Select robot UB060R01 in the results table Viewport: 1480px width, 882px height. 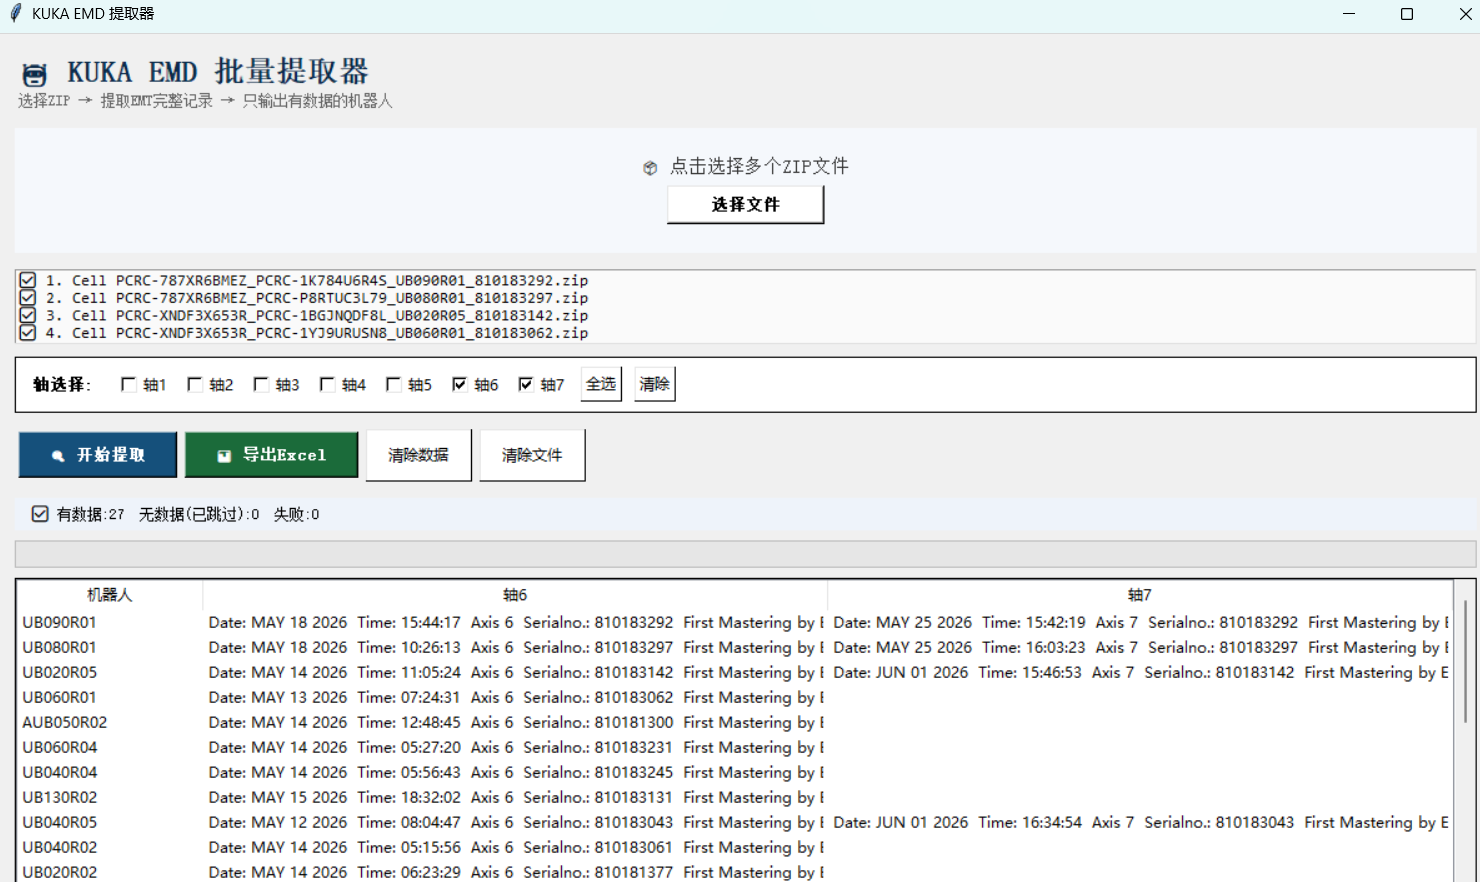click(x=60, y=697)
